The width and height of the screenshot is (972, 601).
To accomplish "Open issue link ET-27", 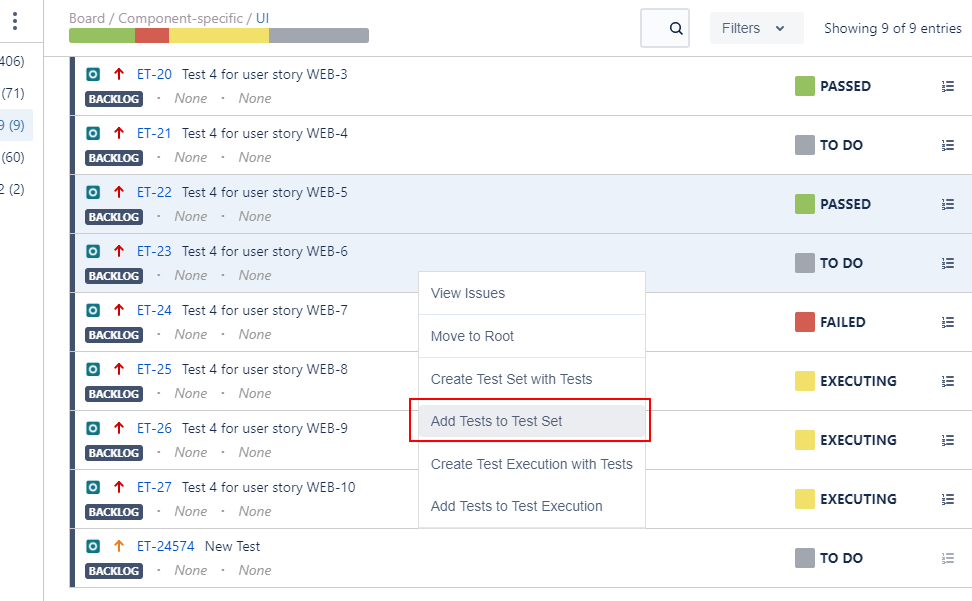I will [154, 487].
